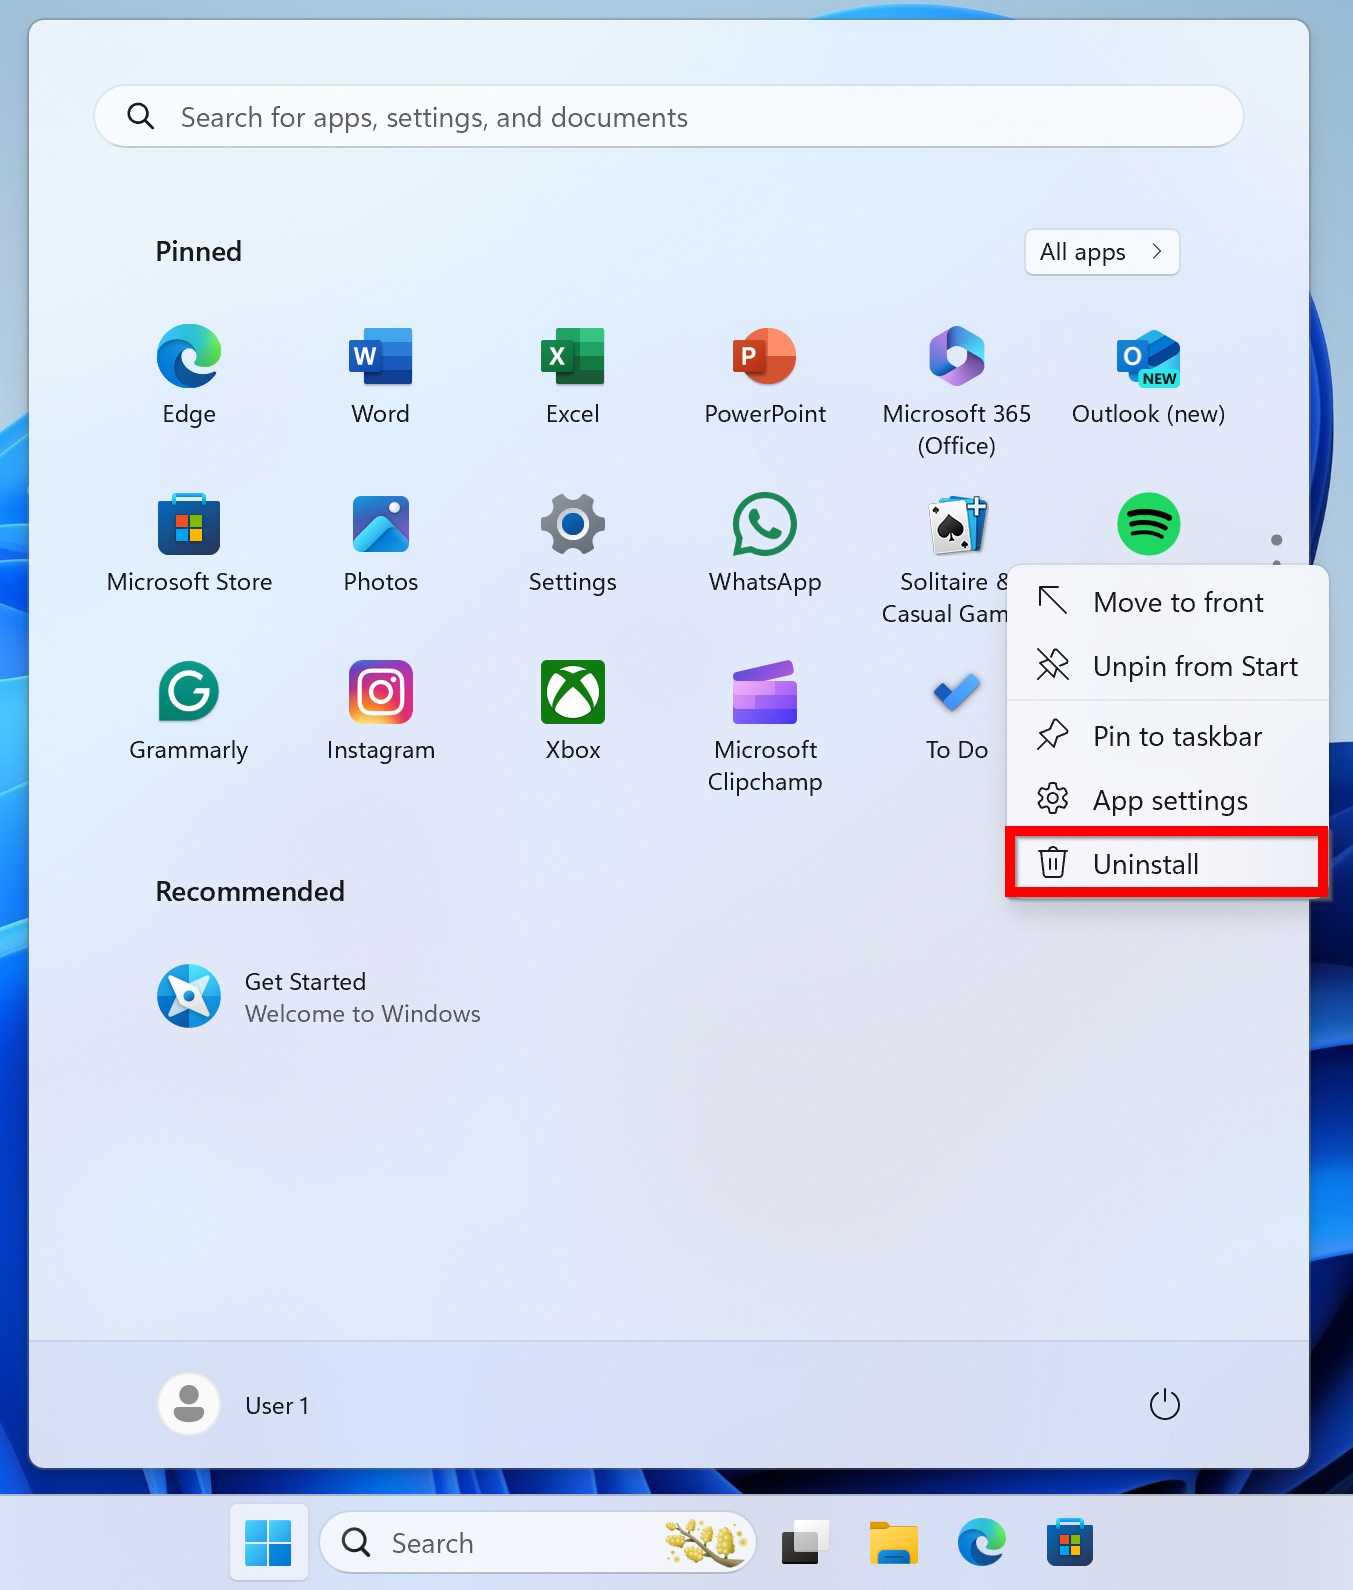Click the green Spotify icon

tap(1149, 524)
